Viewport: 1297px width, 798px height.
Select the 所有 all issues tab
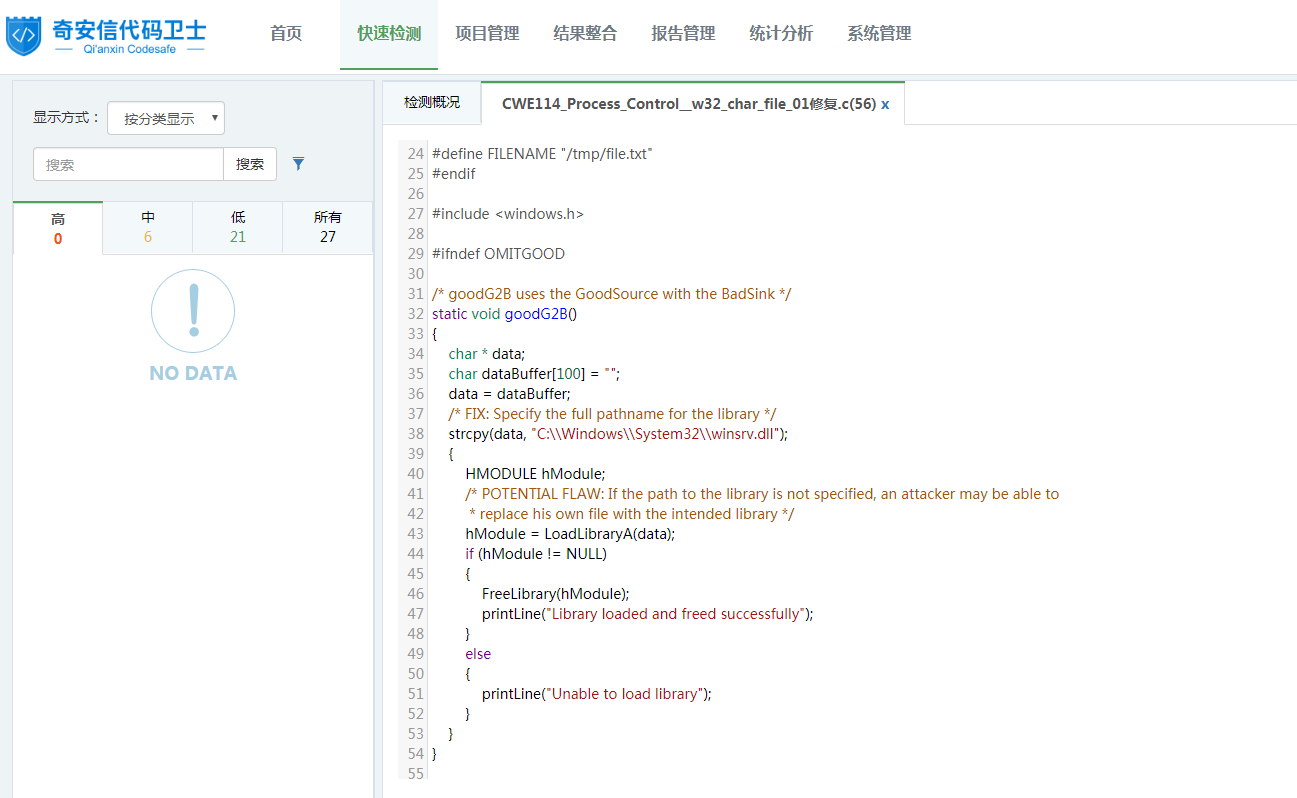click(328, 228)
